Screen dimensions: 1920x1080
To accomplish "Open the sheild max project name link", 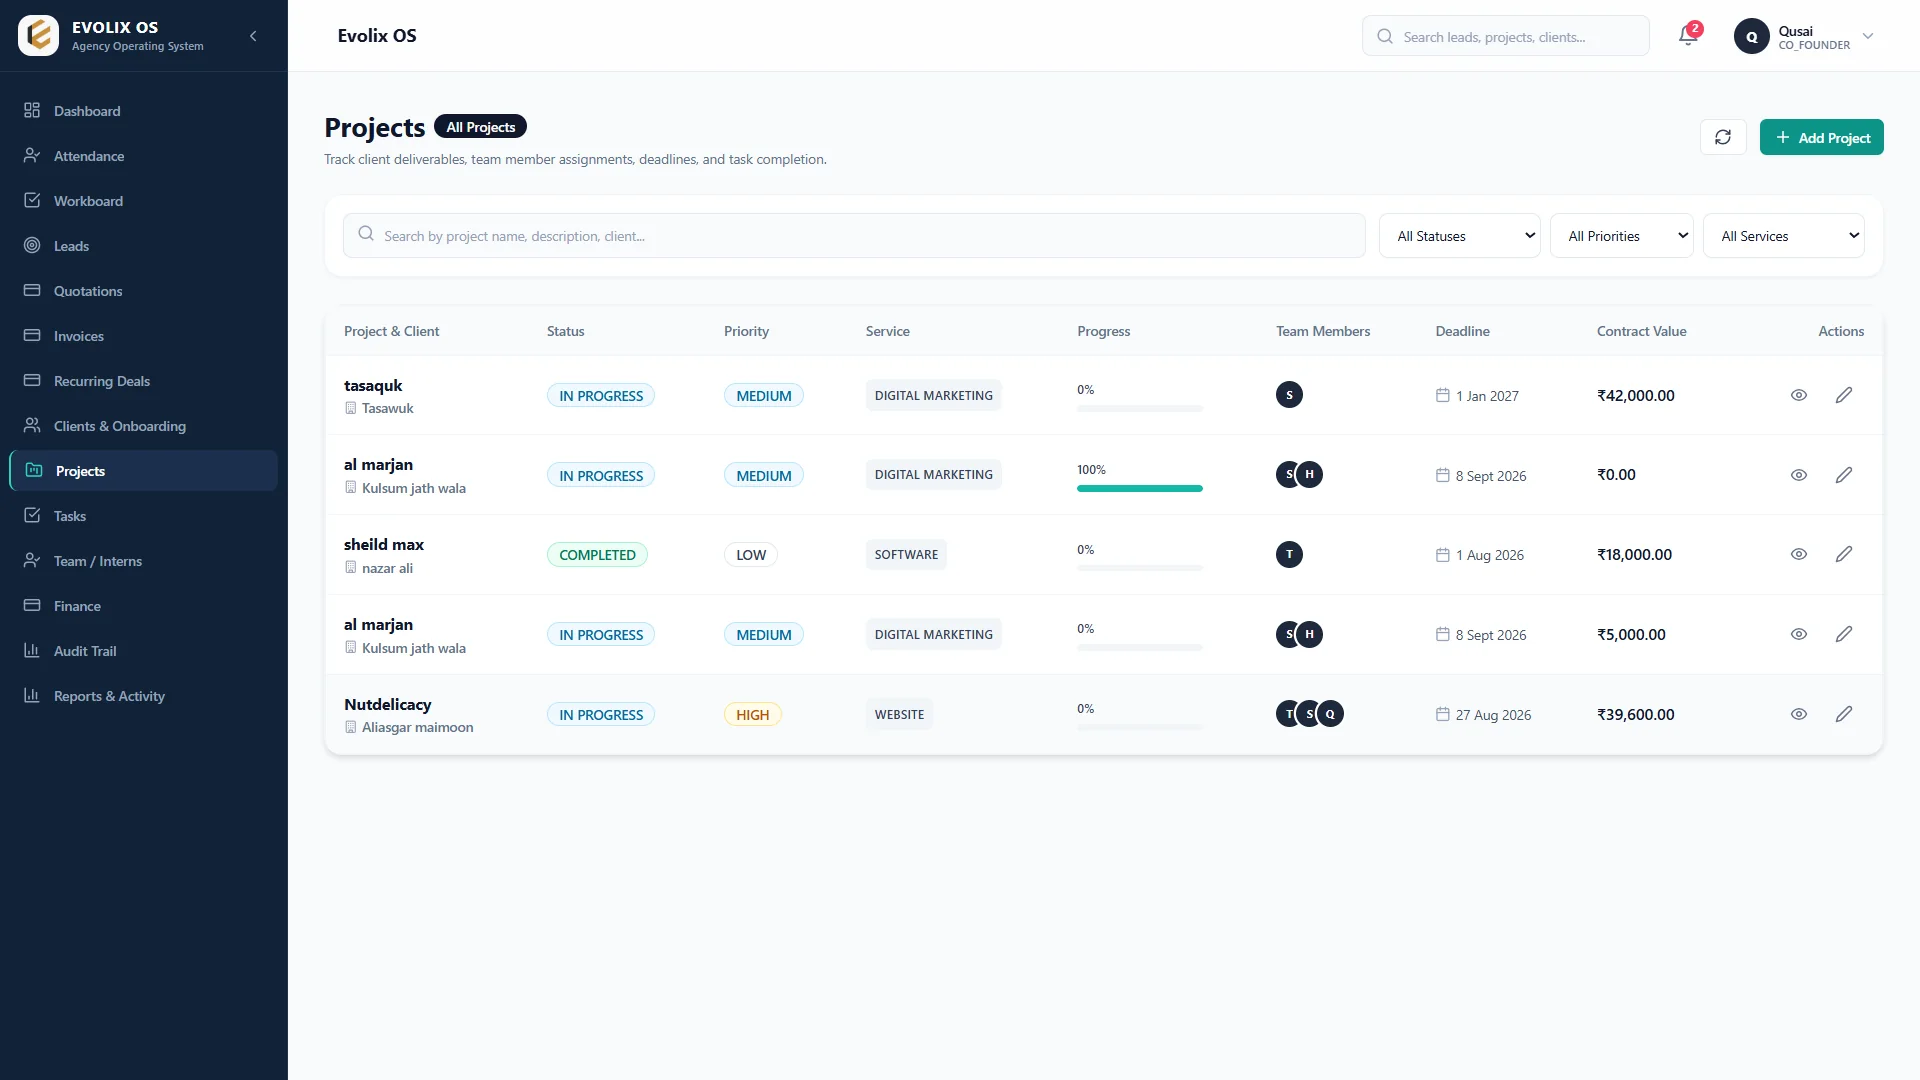I will [383, 544].
